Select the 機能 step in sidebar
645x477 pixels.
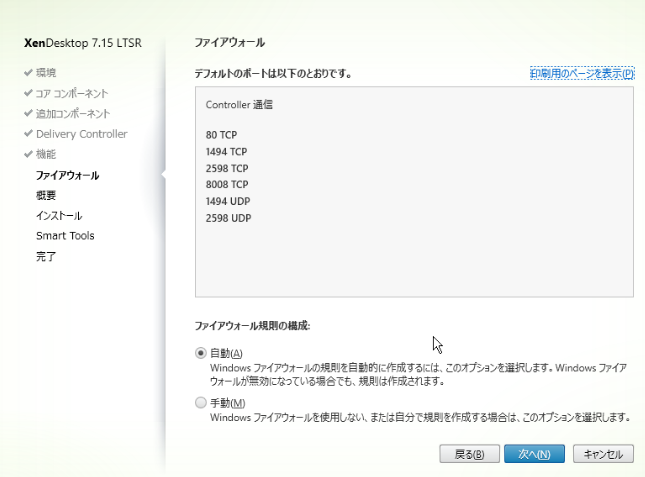click(x=46, y=154)
